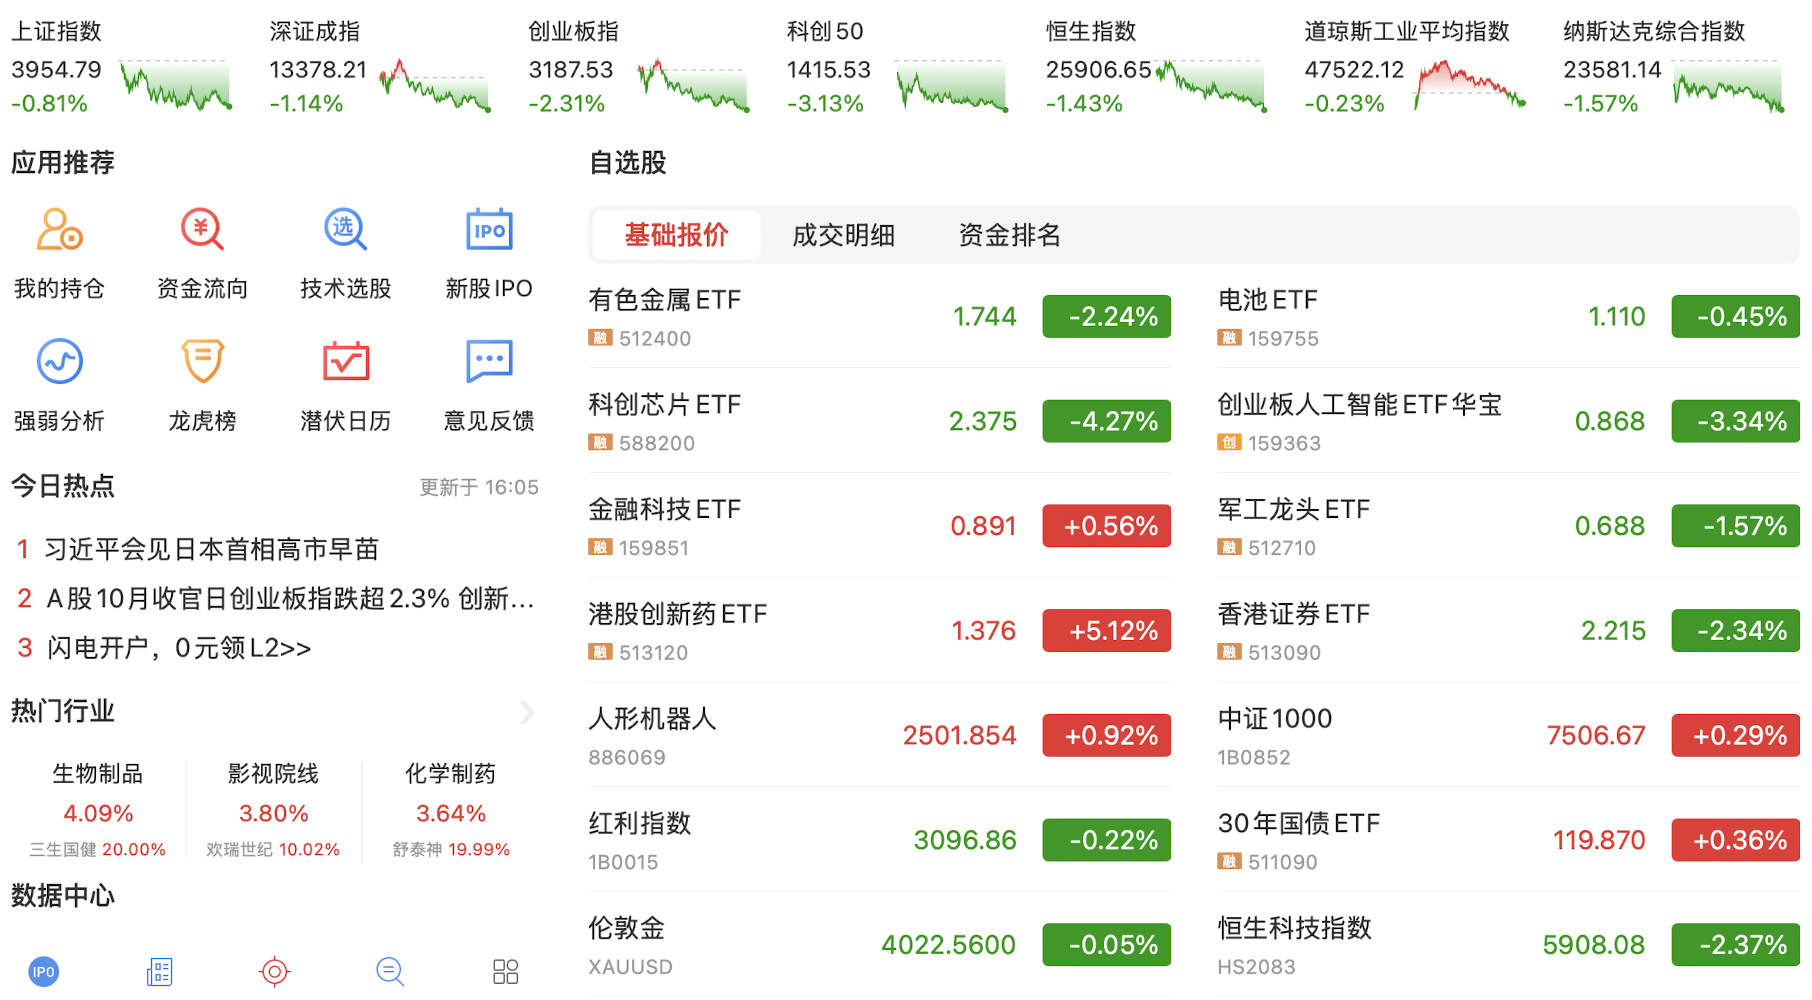Click the four-squares grid icon in 数据中心
Viewport: 1812px width, 1000px height.
click(x=506, y=971)
